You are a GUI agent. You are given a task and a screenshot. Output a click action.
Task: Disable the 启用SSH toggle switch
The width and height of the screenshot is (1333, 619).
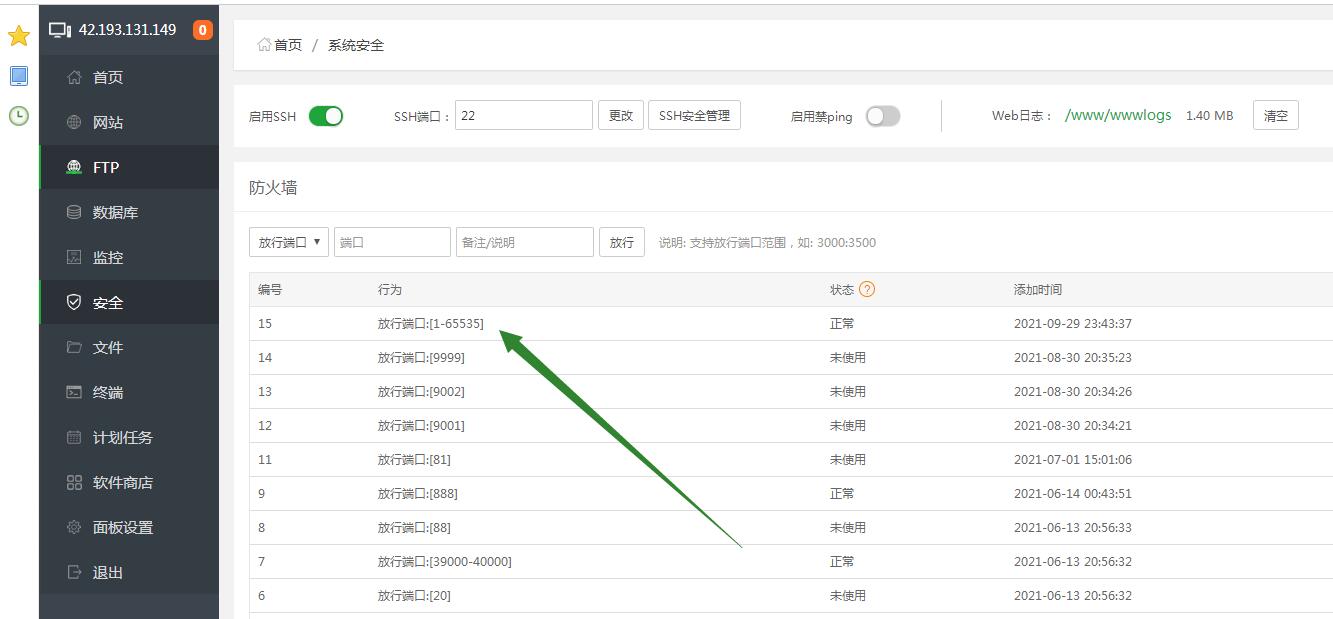coord(326,116)
